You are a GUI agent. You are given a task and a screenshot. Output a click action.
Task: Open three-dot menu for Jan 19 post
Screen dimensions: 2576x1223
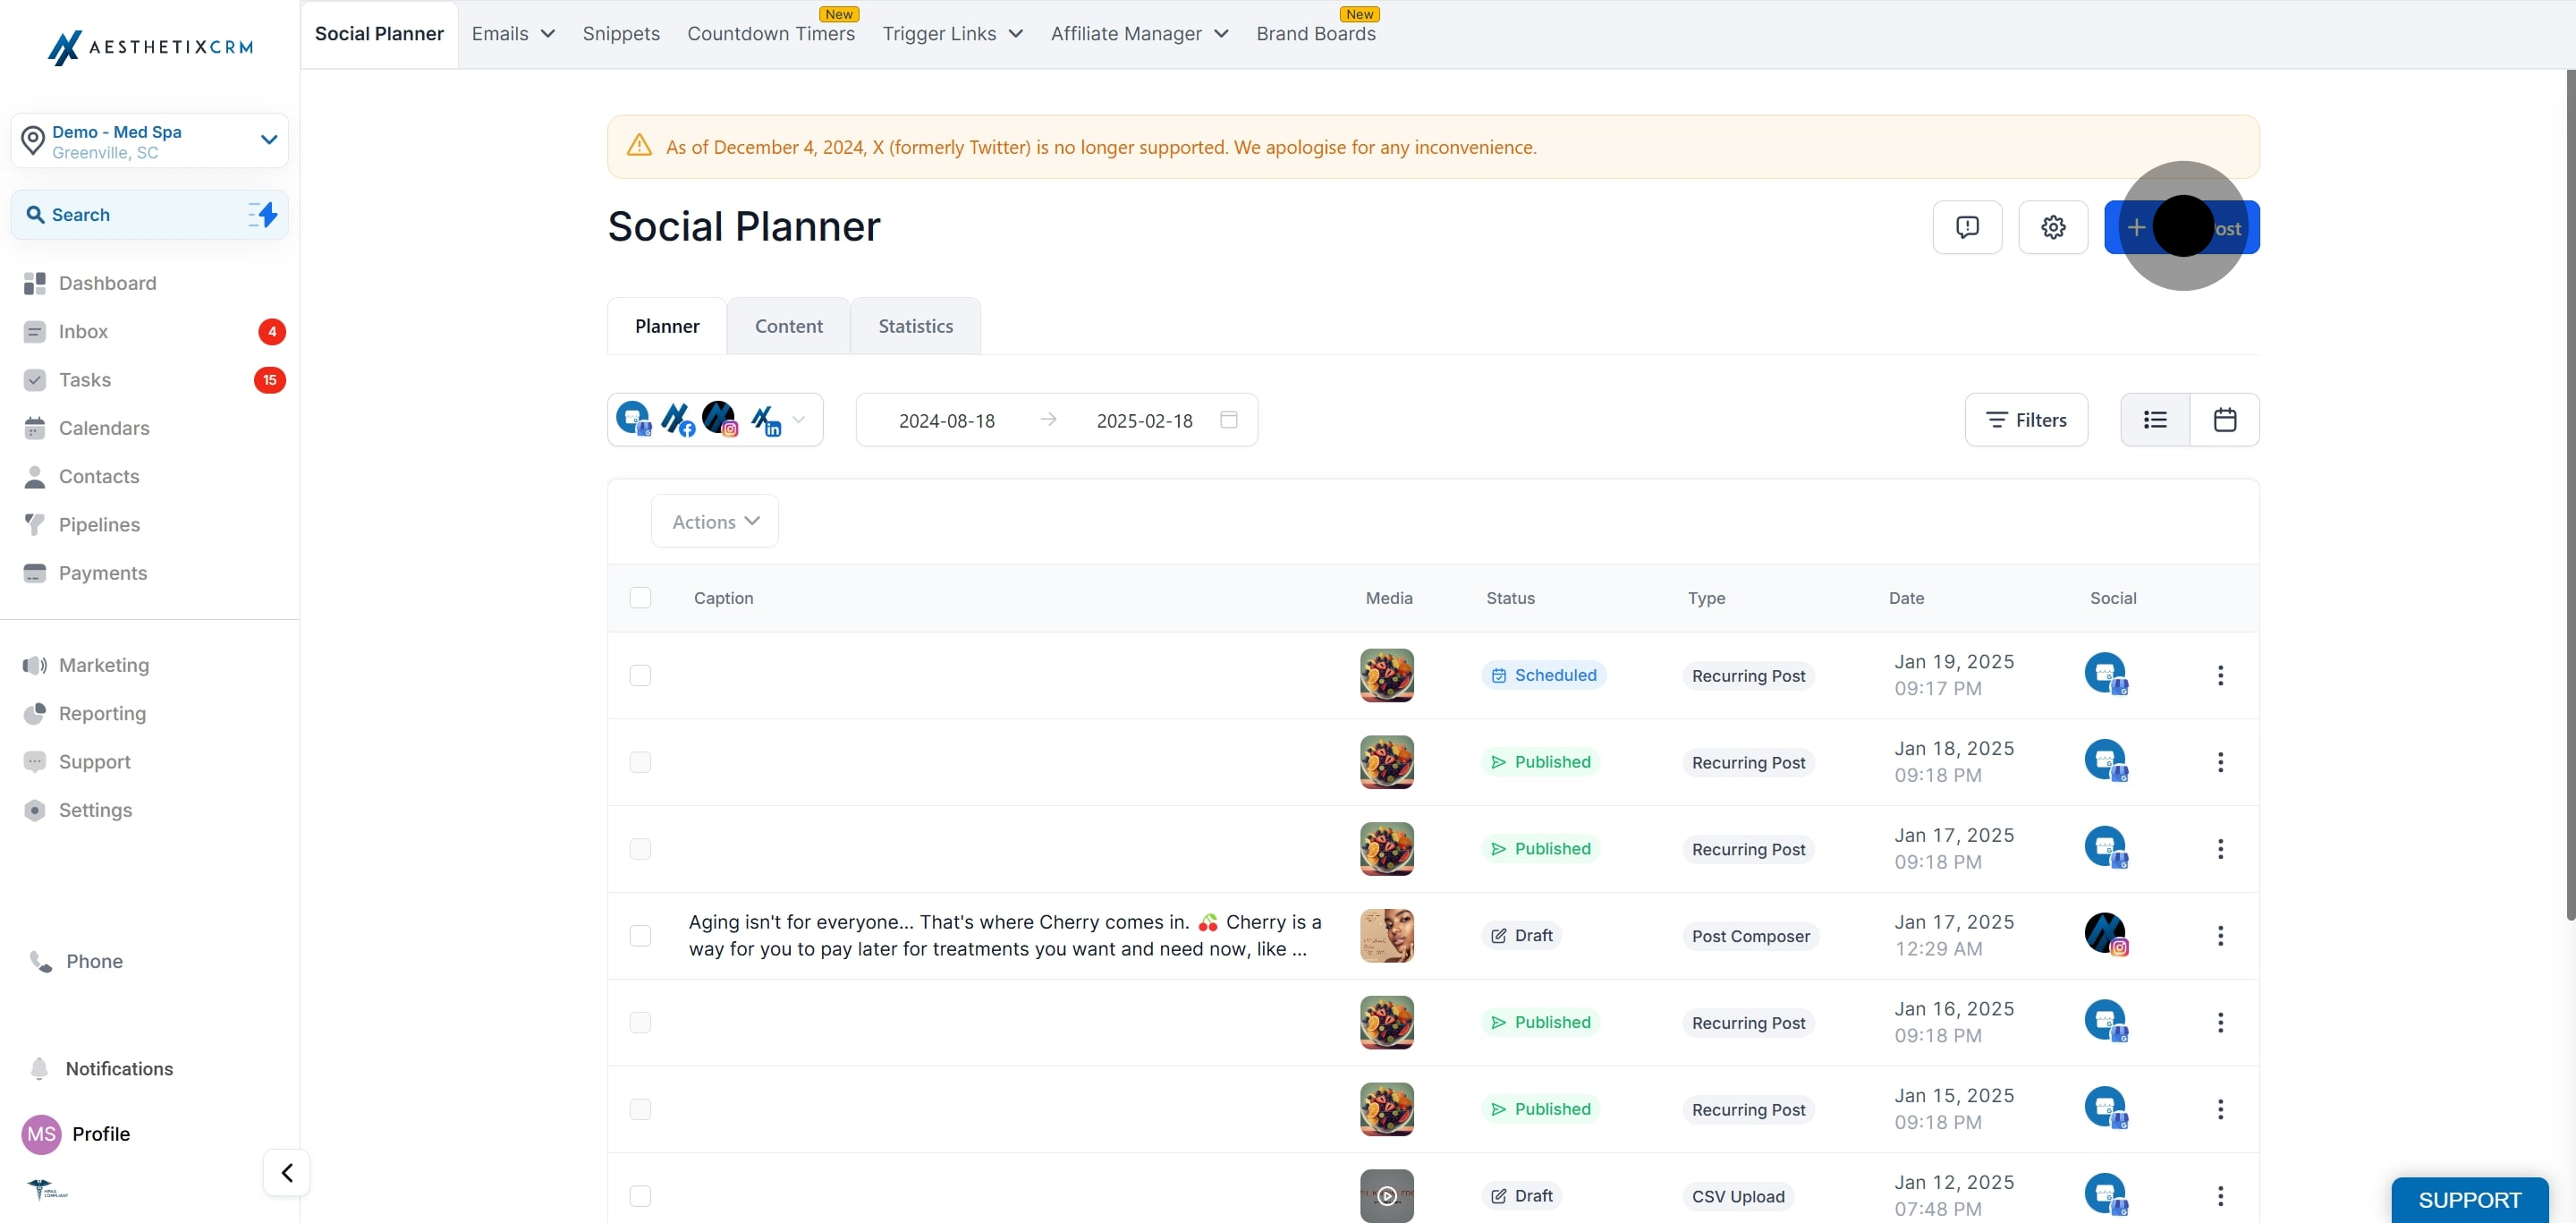pos(2220,676)
